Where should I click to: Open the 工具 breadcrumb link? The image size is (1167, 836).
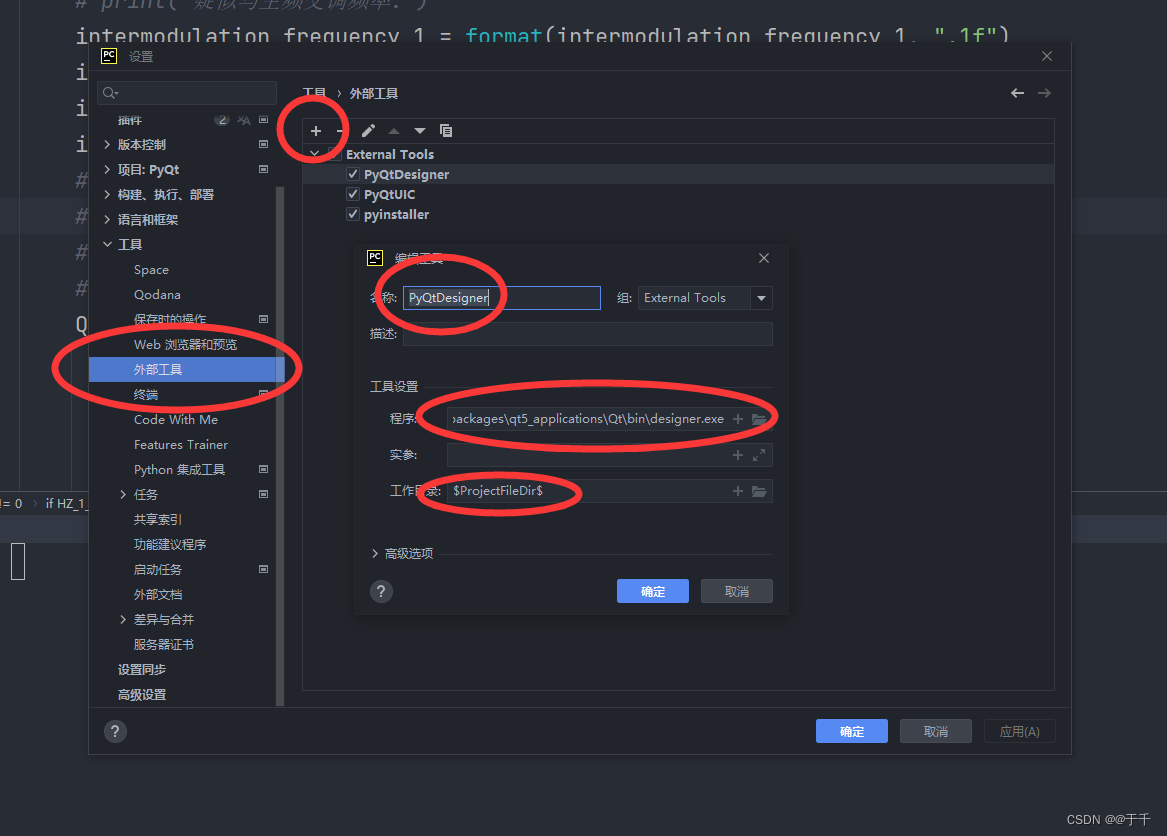tap(314, 92)
